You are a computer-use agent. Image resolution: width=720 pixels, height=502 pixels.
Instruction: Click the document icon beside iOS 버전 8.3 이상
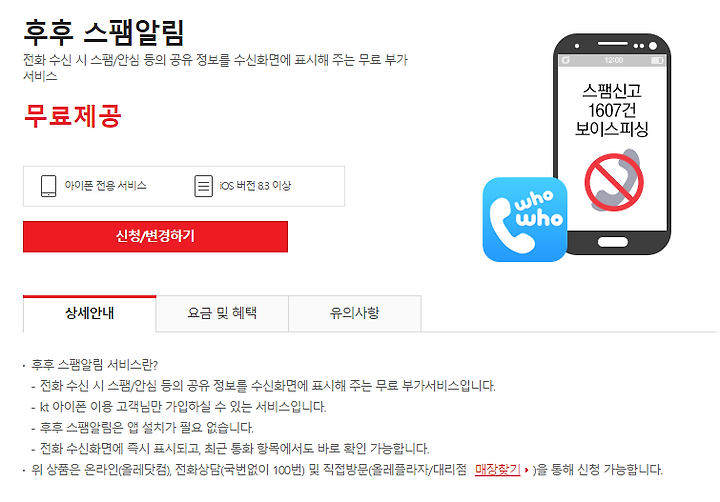[203, 186]
